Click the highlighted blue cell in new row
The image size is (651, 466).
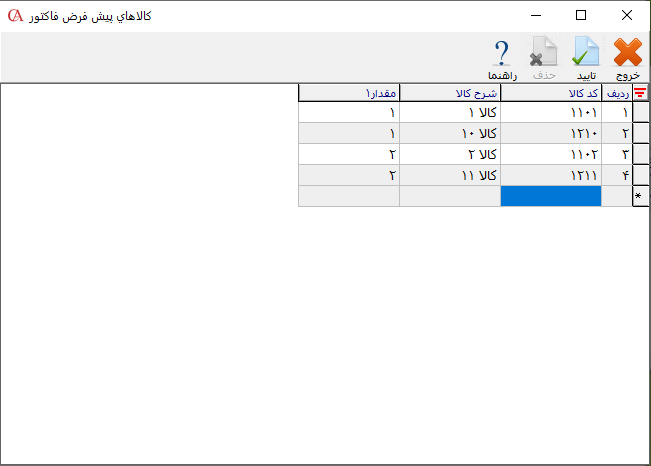pyautogui.click(x=551, y=197)
